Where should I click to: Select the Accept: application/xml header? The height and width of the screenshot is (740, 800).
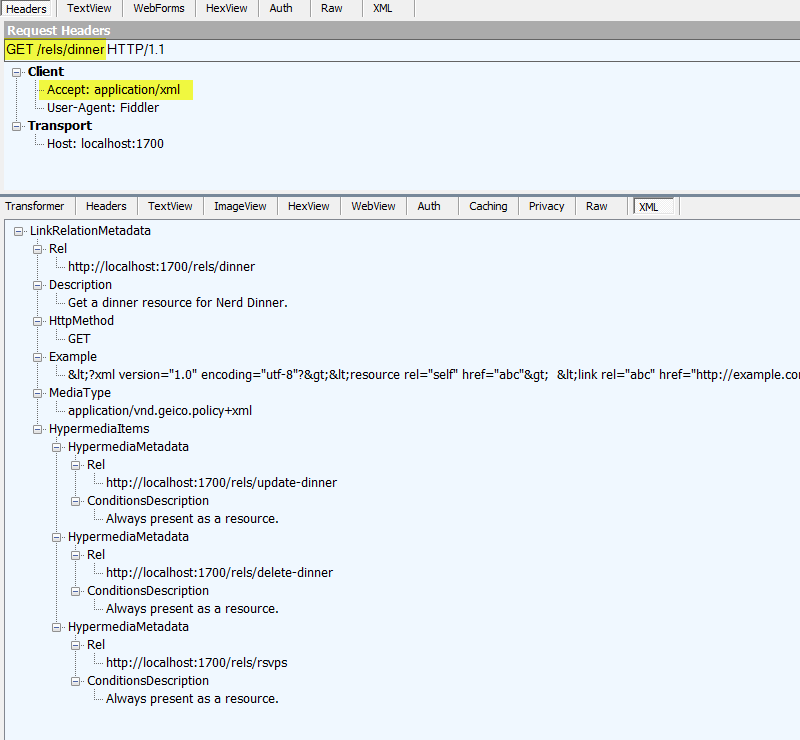(x=113, y=90)
